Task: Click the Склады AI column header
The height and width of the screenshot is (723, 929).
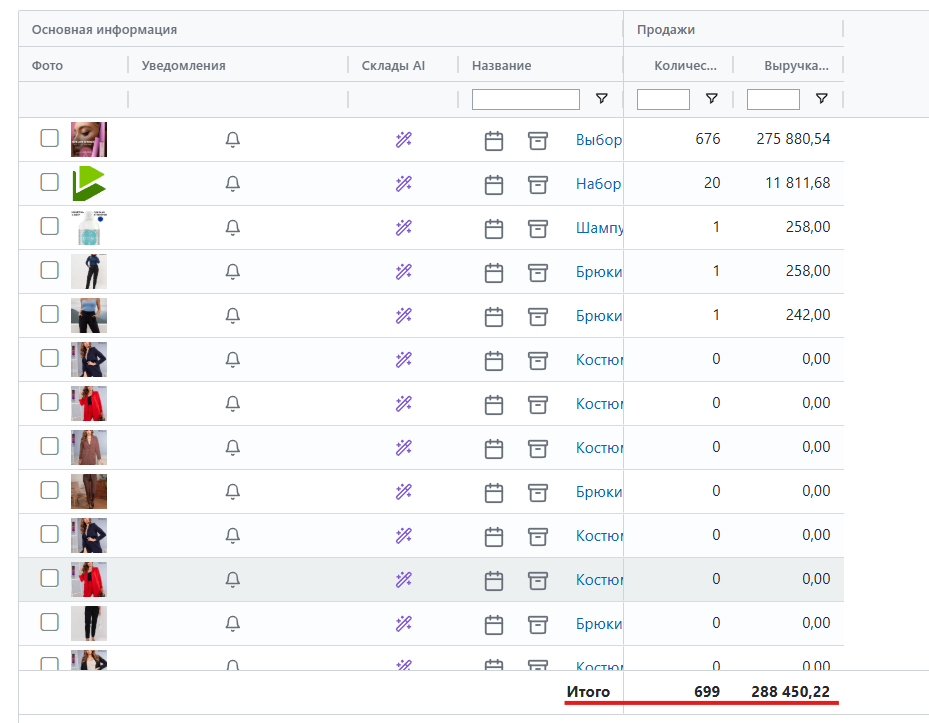Action: click(x=393, y=66)
